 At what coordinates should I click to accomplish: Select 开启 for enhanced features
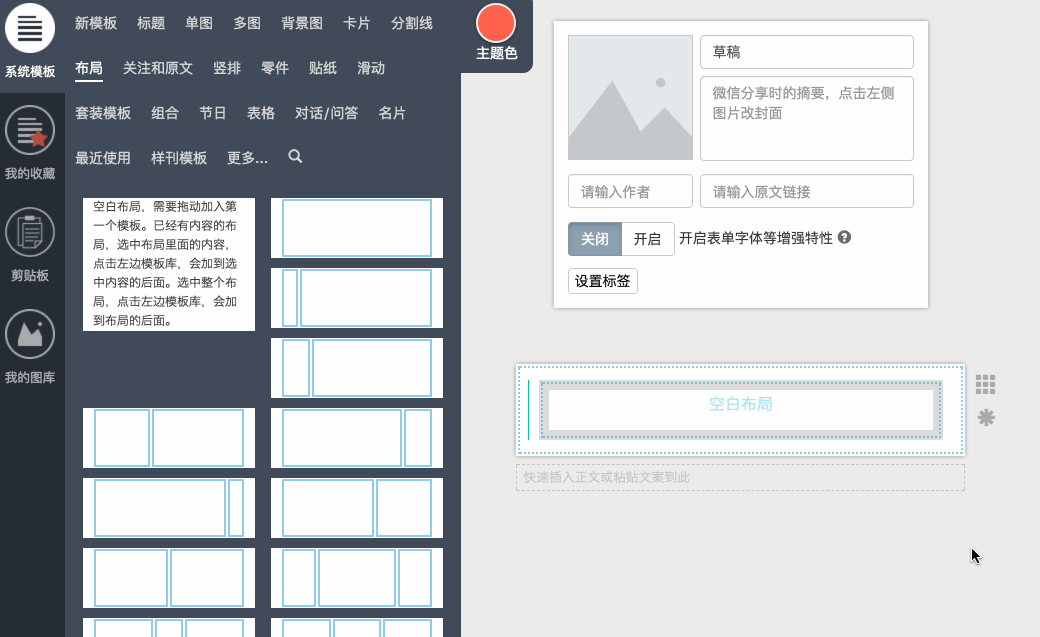tap(647, 239)
